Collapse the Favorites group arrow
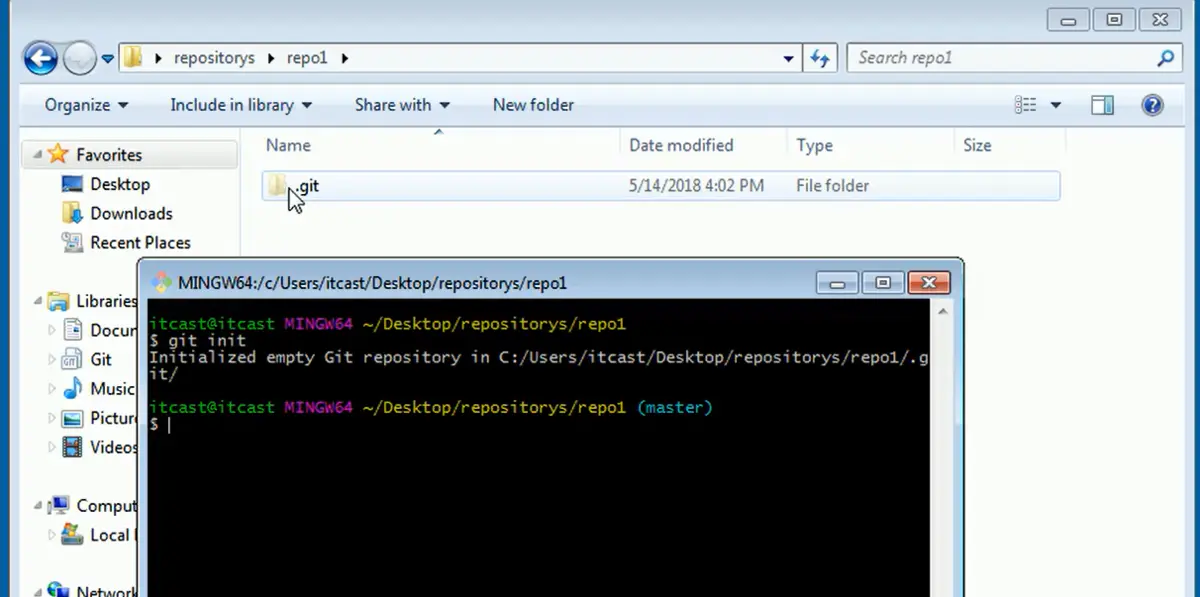The height and width of the screenshot is (597, 1200). (x=37, y=155)
